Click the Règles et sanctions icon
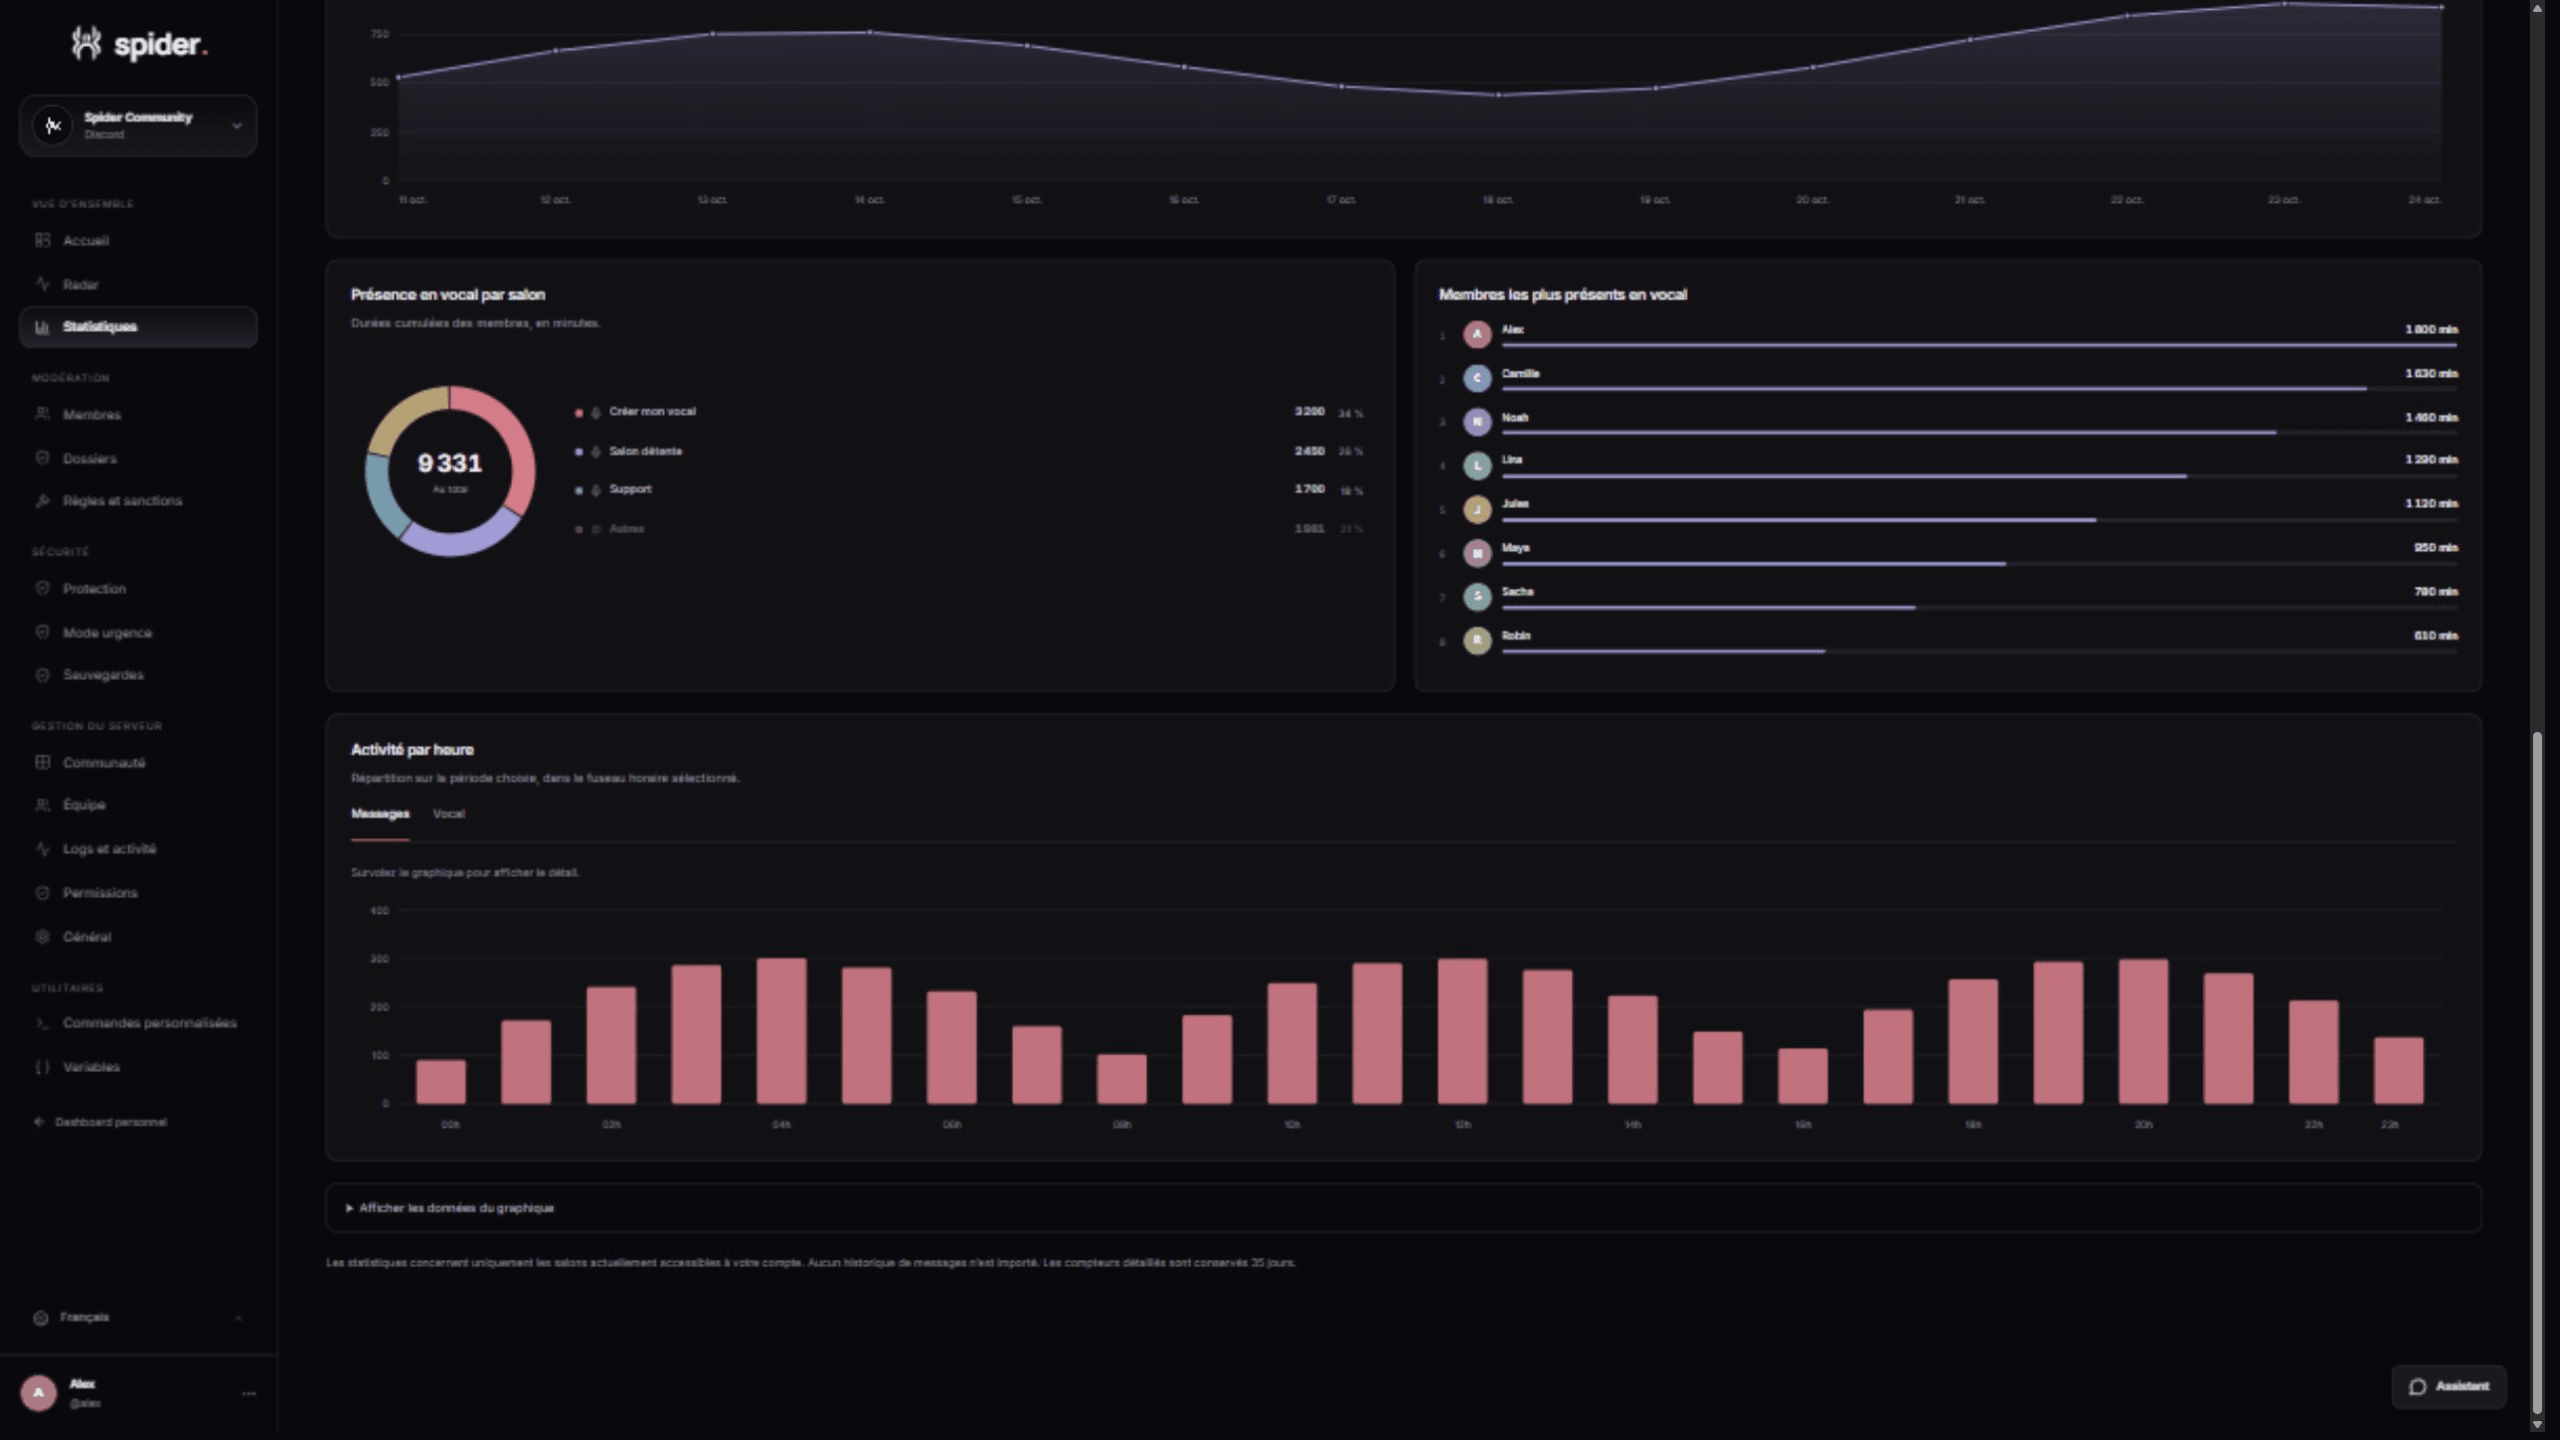Viewport: 2560px width, 1440px height. tap(42, 501)
